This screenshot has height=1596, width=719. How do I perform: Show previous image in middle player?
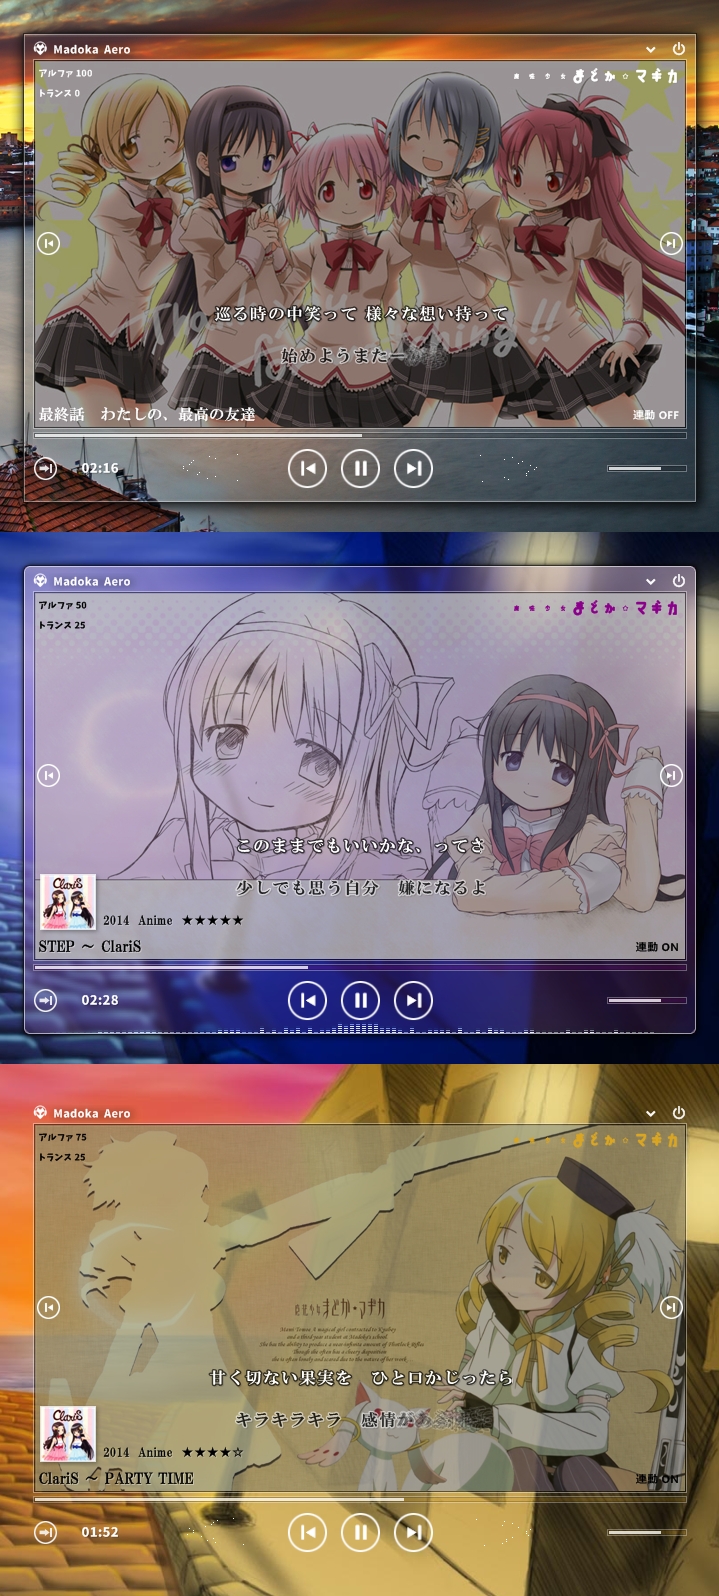tap(48, 775)
